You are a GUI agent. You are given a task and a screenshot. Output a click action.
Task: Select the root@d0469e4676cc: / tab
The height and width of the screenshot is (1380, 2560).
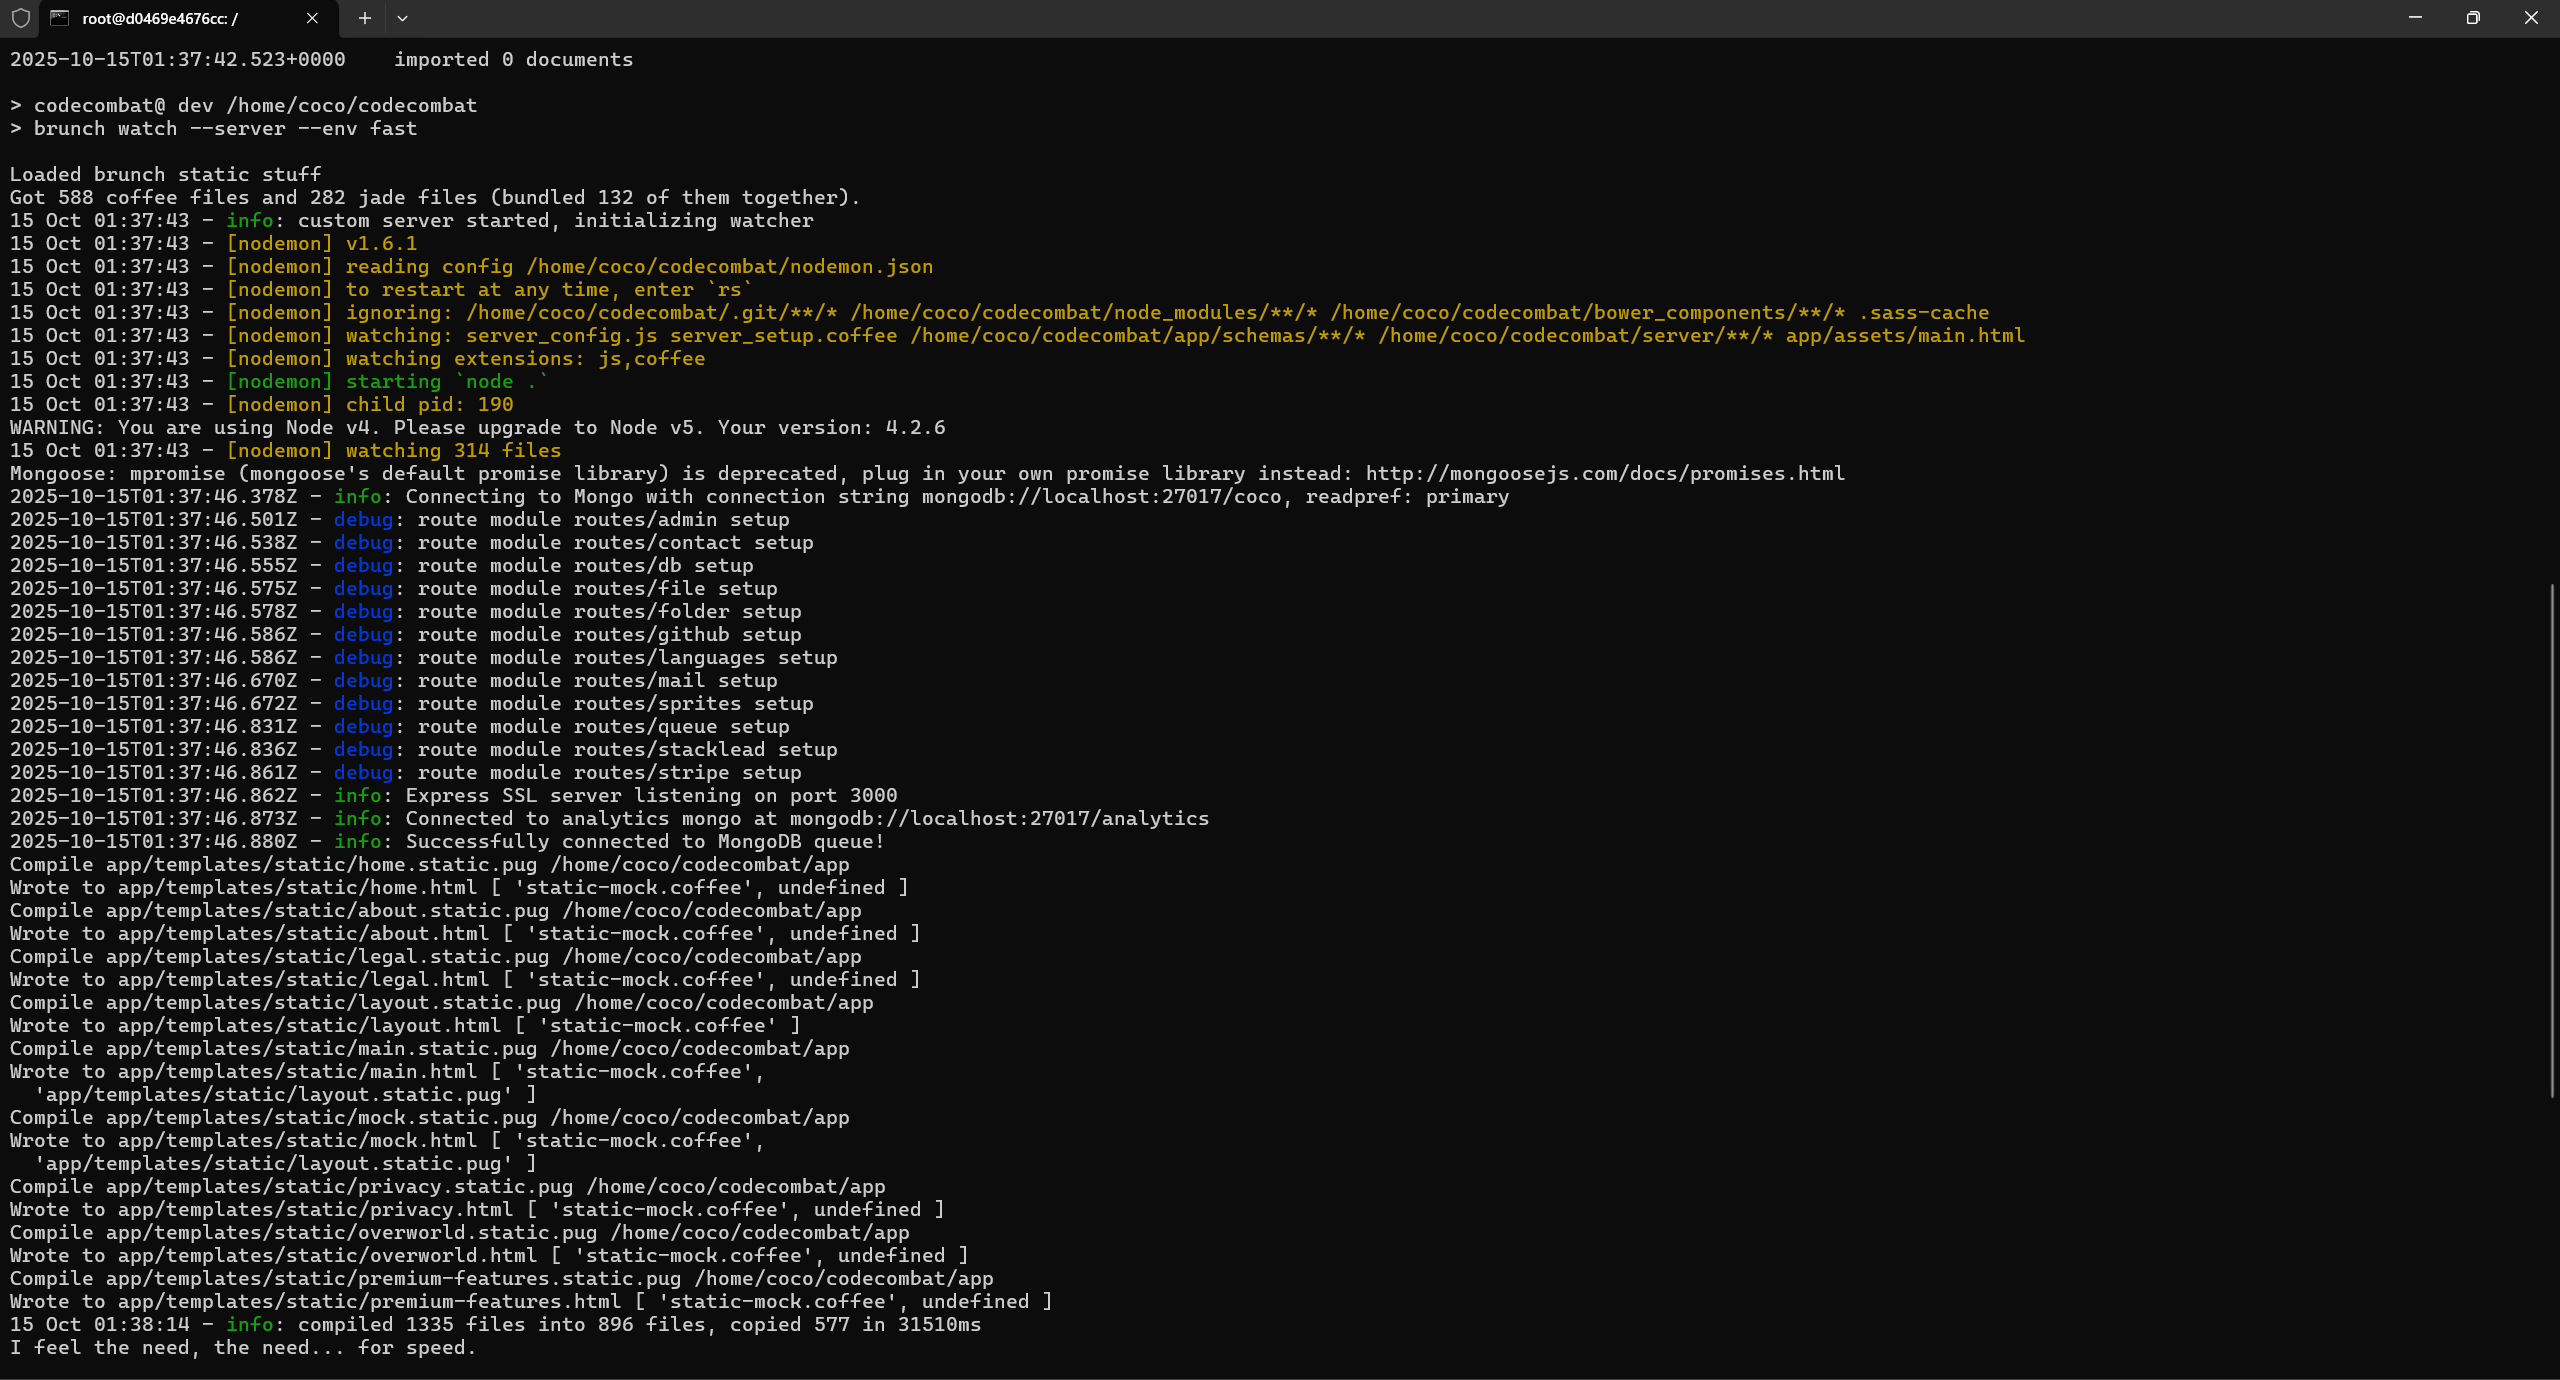click(x=160, y=18)
